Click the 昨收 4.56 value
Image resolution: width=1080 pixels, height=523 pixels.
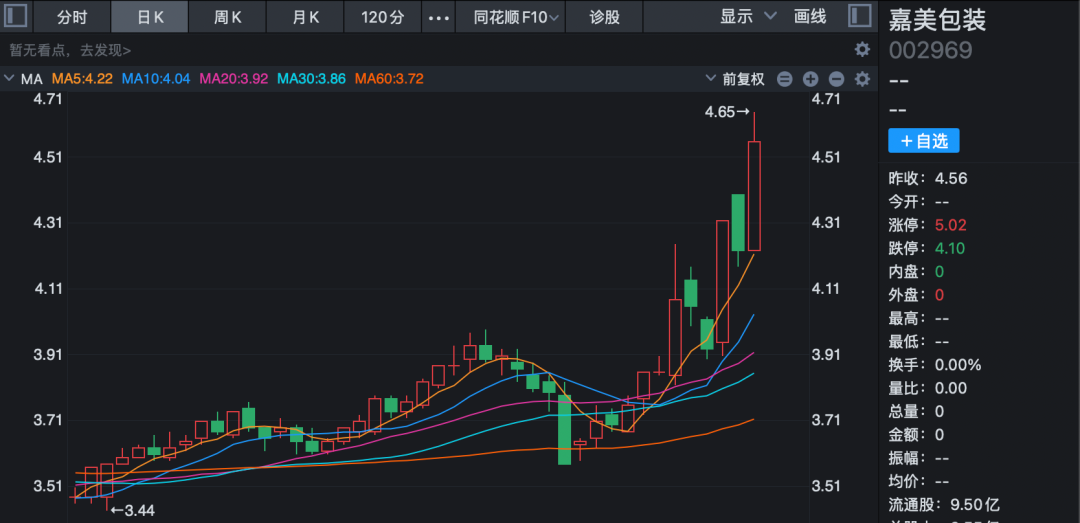[x=951, y=178]
